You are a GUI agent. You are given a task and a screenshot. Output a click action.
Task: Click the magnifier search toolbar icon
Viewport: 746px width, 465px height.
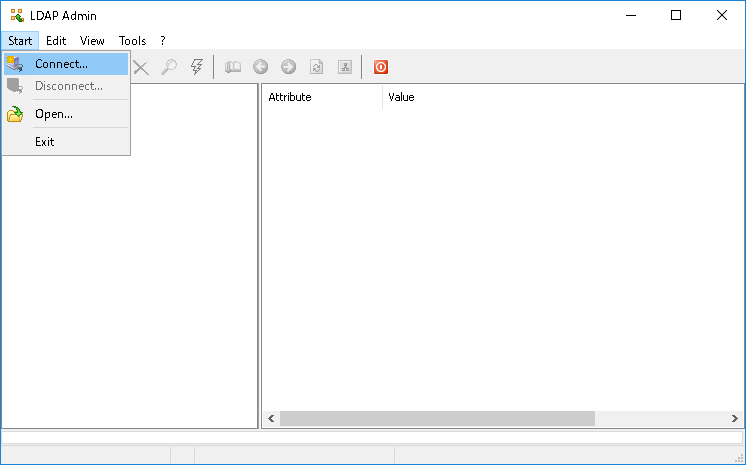tap(169, 67)
